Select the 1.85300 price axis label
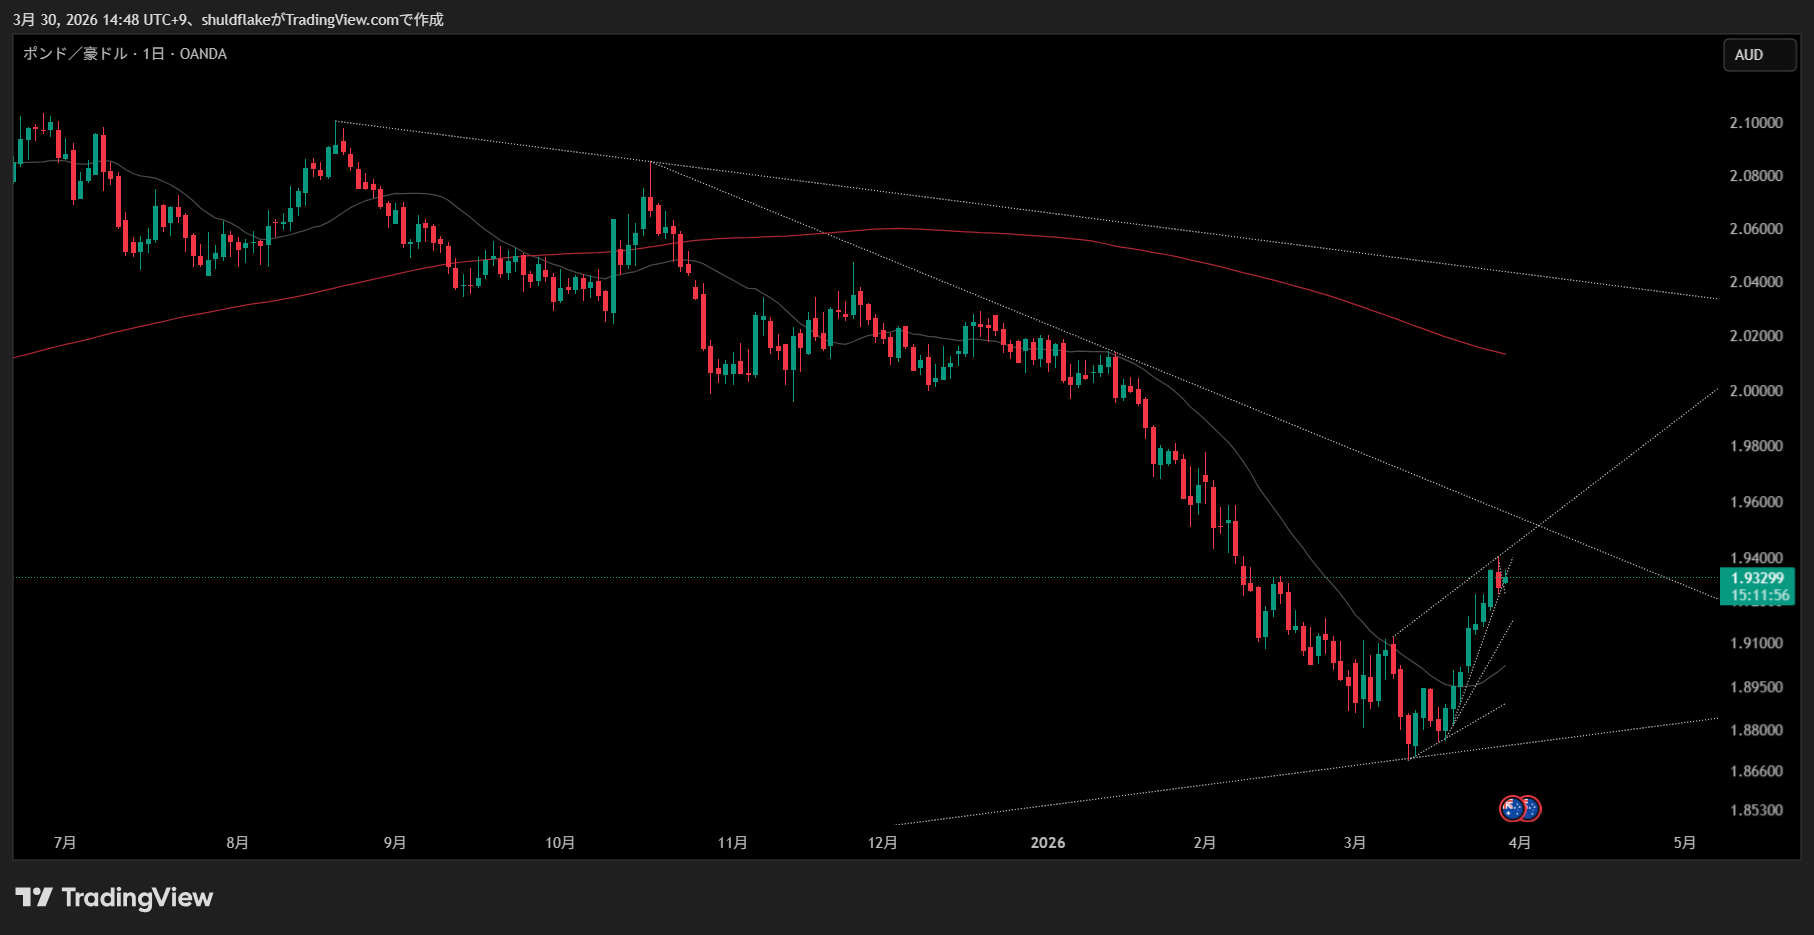This screenshot has width=1814, height=935. click(x=1756, y=810)
